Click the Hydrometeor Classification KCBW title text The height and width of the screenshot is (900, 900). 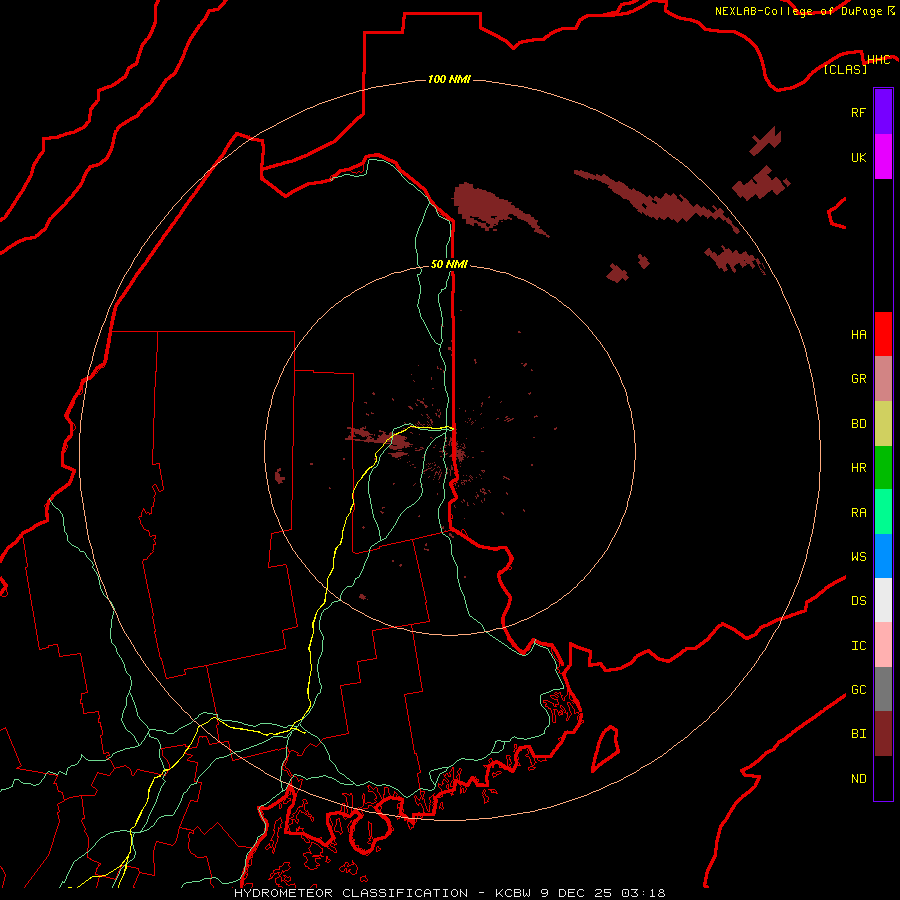point(449,893)
